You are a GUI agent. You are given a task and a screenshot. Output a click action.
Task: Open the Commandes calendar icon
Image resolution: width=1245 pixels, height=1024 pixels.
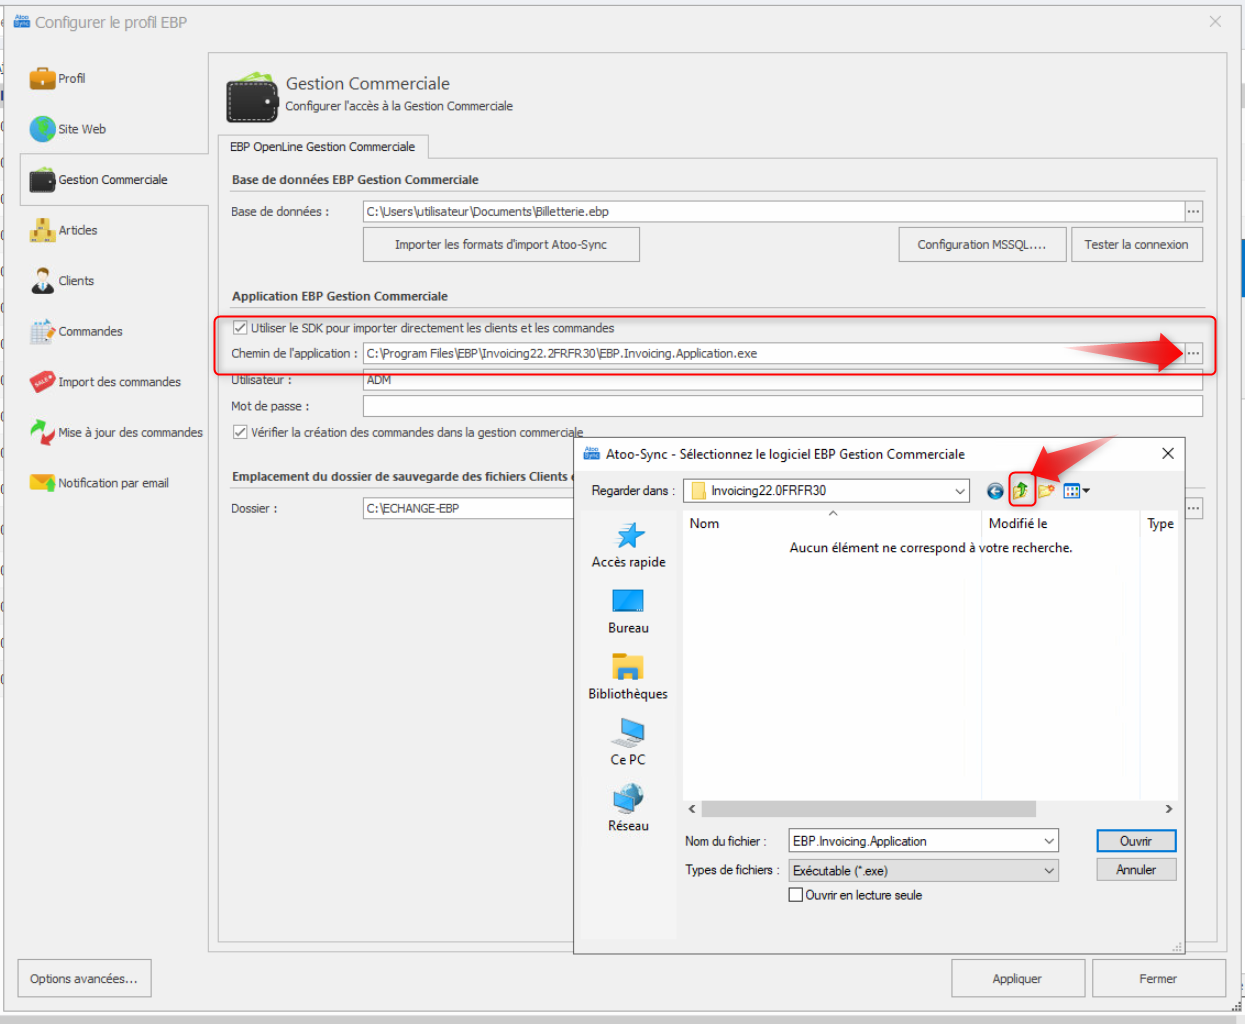42,331
